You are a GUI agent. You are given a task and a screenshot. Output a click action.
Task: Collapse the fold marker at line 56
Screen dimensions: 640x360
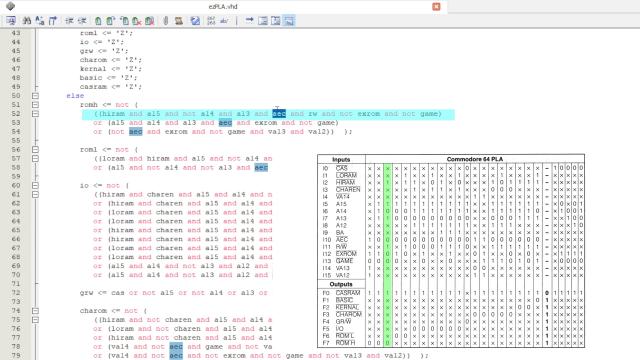click(36, 150)
